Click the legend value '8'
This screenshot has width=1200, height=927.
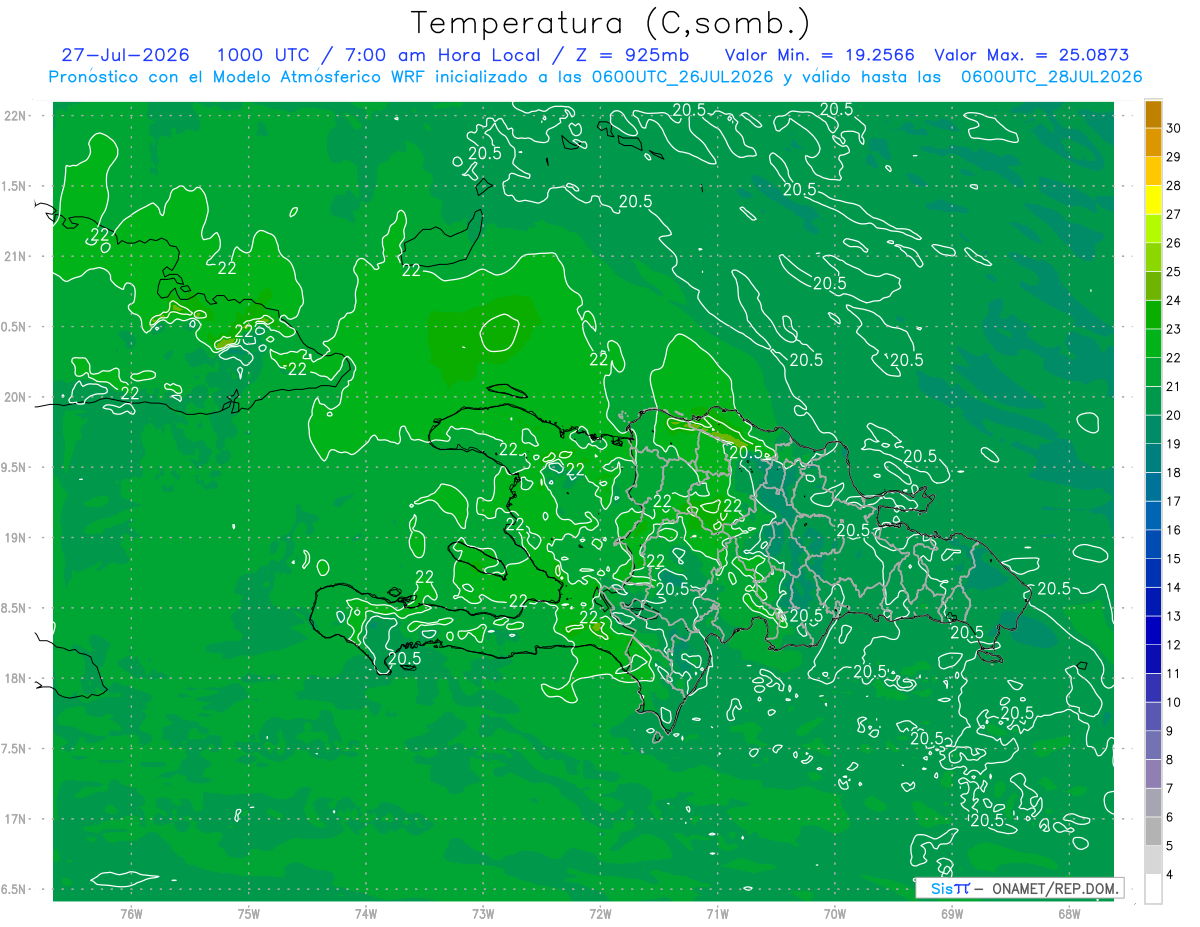click(x=1171, y=759)
